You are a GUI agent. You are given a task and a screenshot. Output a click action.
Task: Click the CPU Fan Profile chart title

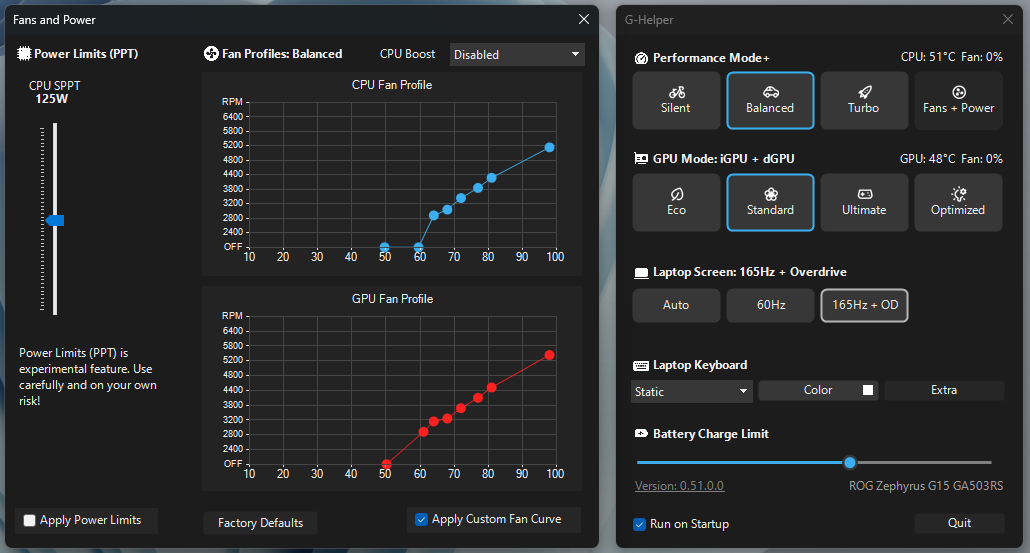[392, 85]
